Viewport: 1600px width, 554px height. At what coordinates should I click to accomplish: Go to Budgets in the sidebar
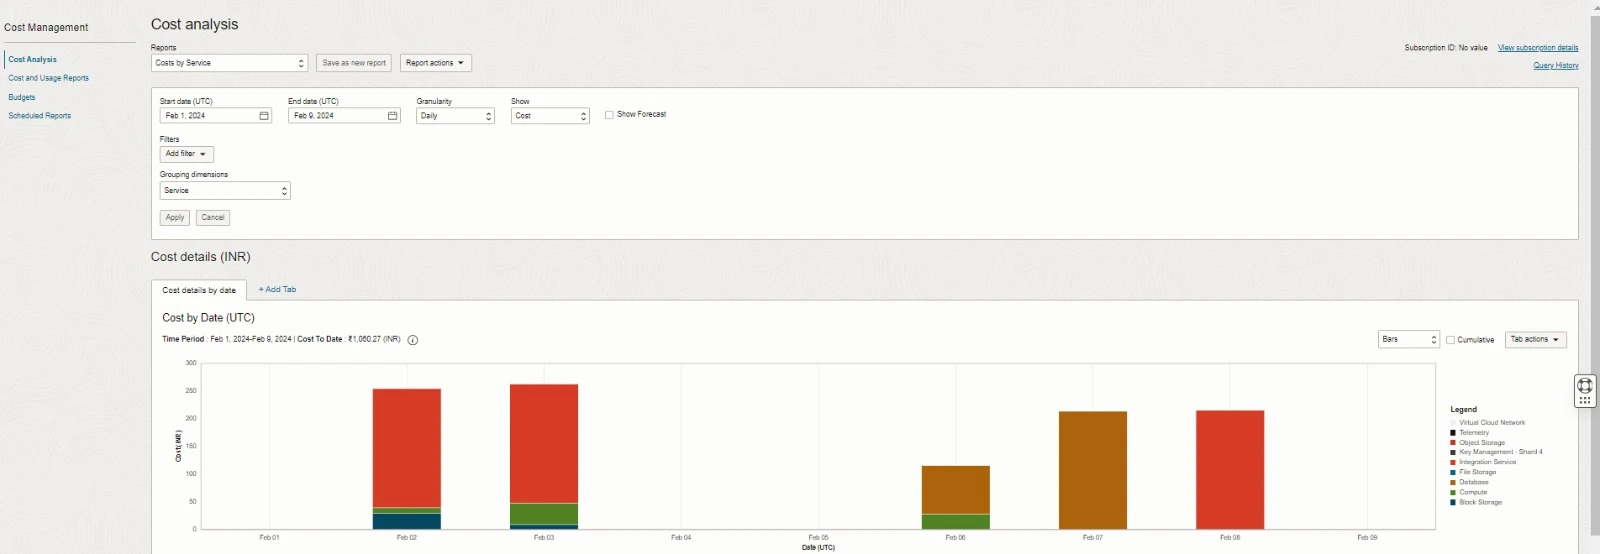(22, 98)
